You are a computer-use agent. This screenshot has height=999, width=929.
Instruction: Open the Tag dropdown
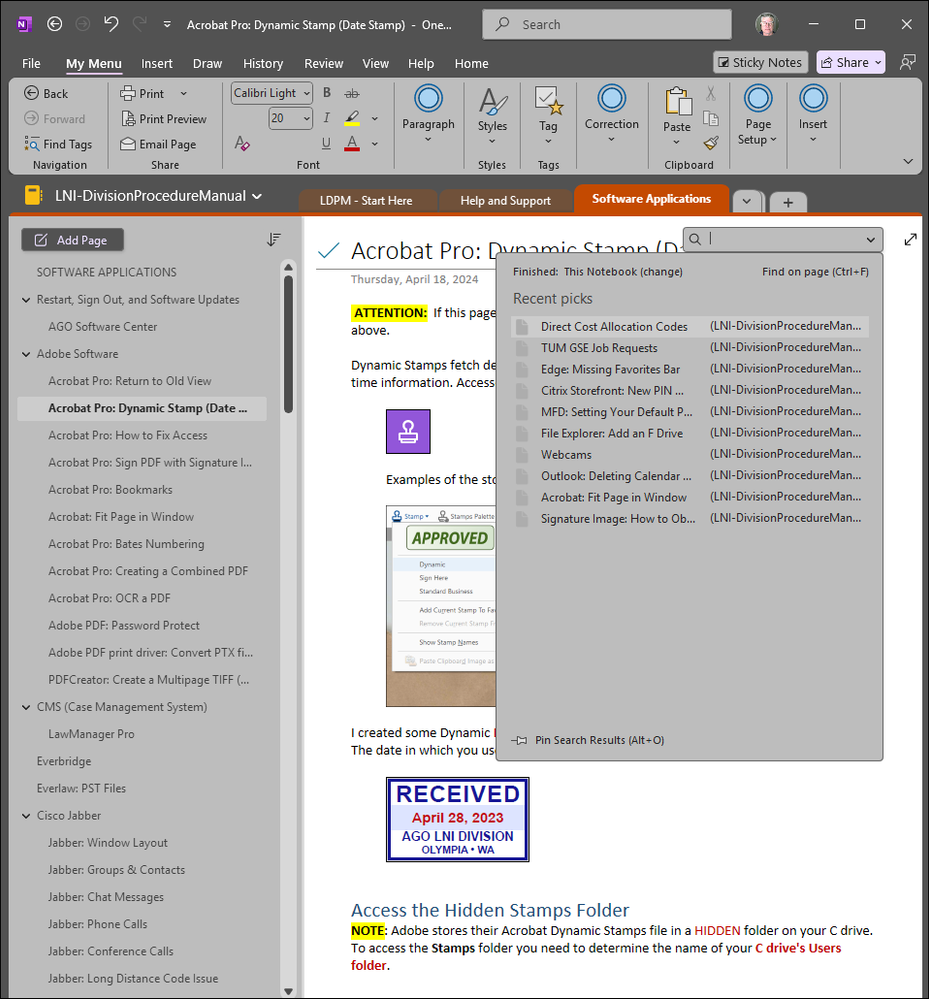coord(548,116)
